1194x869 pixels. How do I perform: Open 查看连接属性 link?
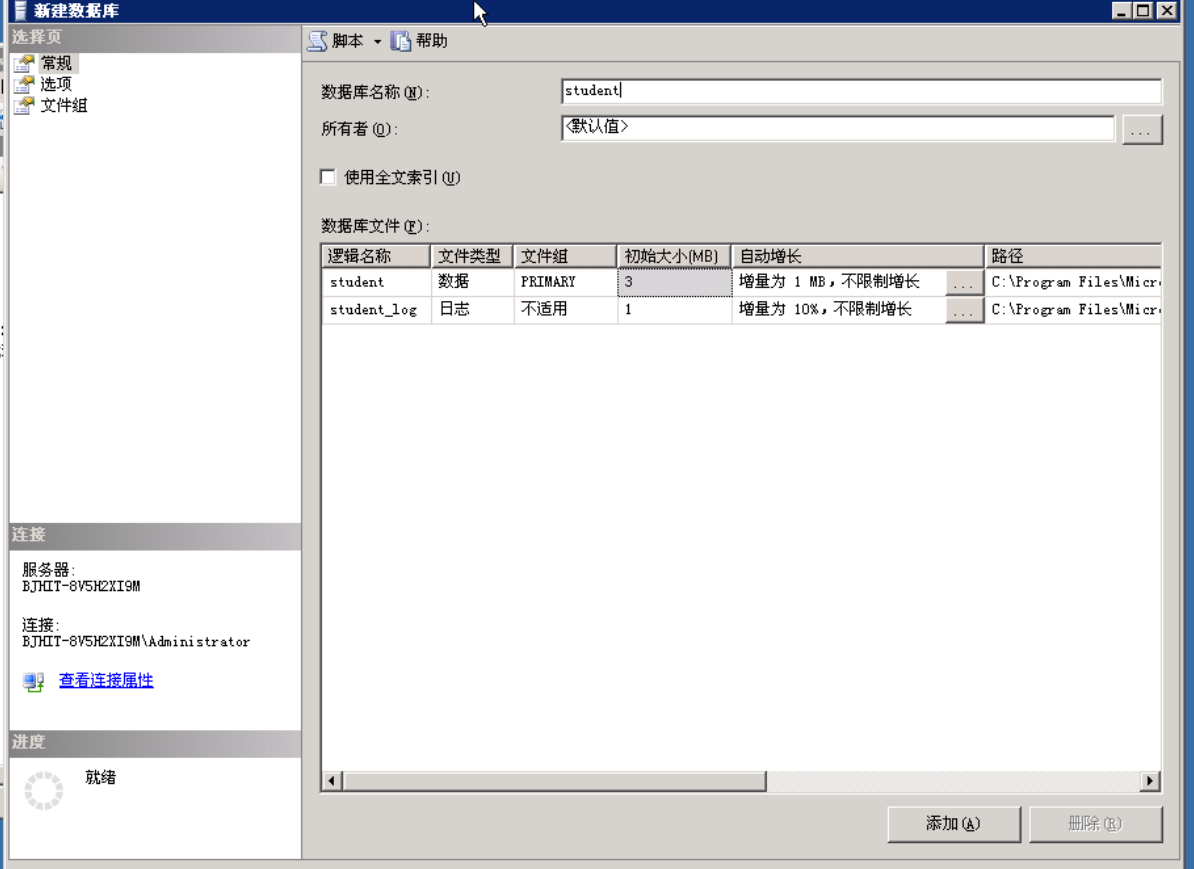106,680
